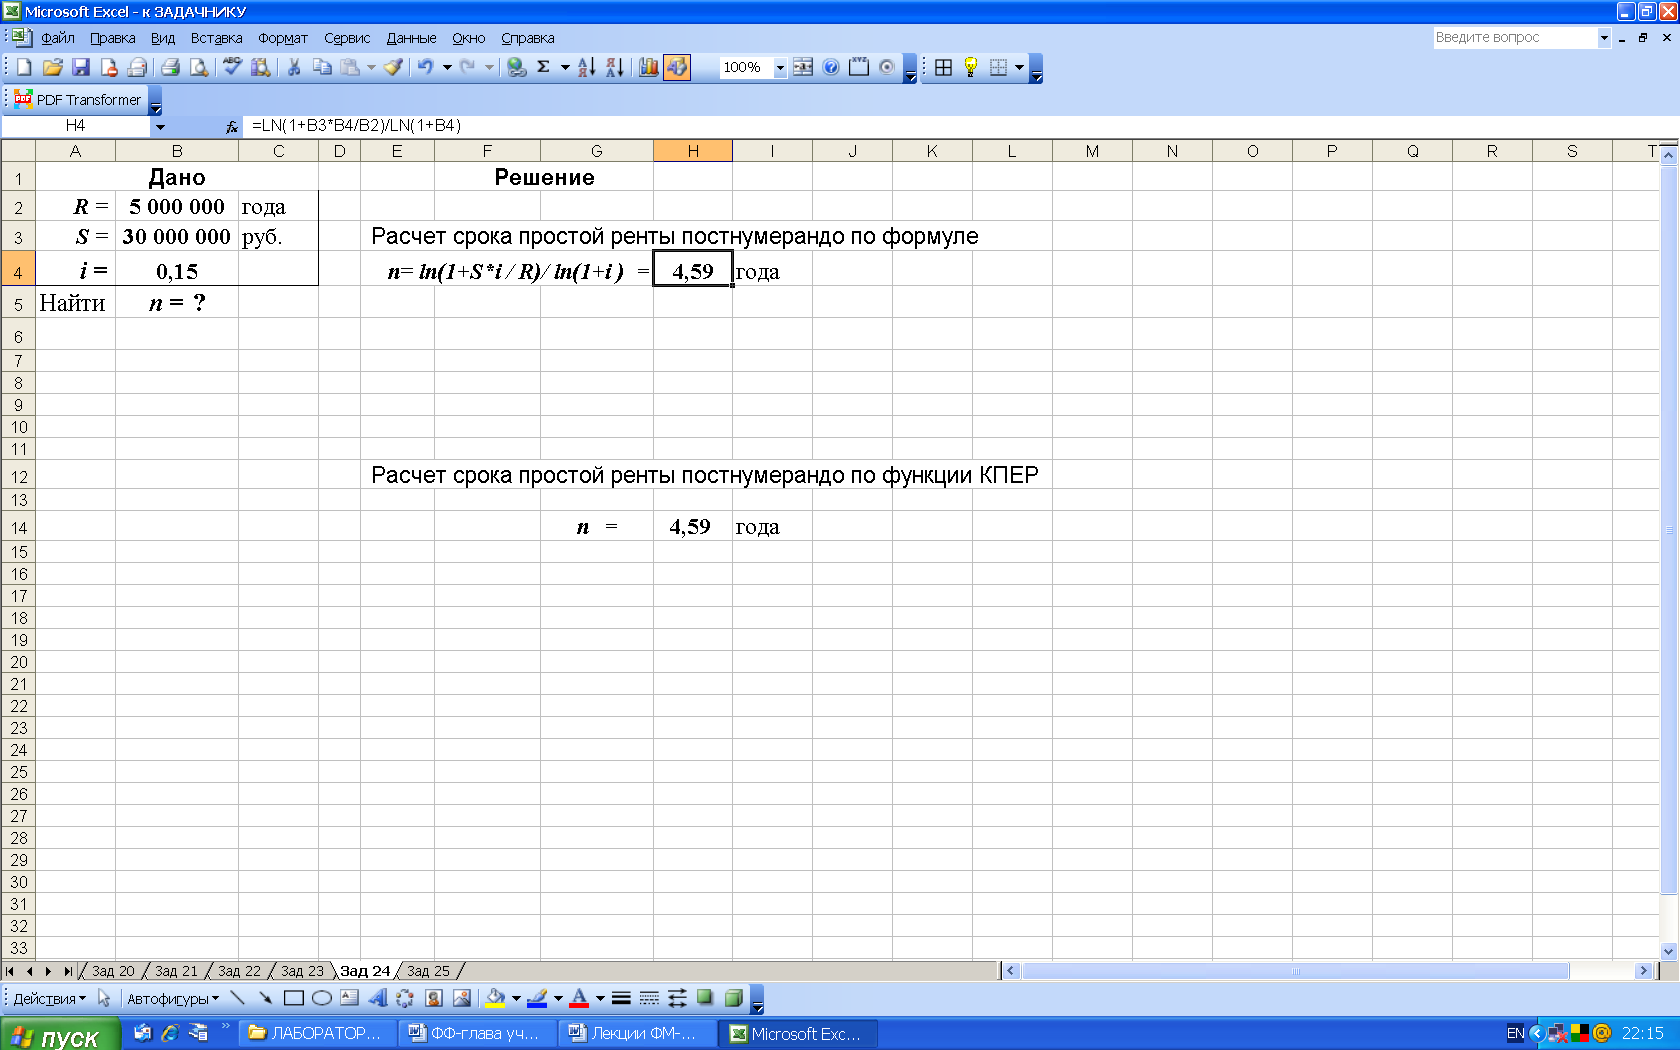Sort descending with the Z-A icon
Screen dimensions: 1680x1050
[615, 67]
